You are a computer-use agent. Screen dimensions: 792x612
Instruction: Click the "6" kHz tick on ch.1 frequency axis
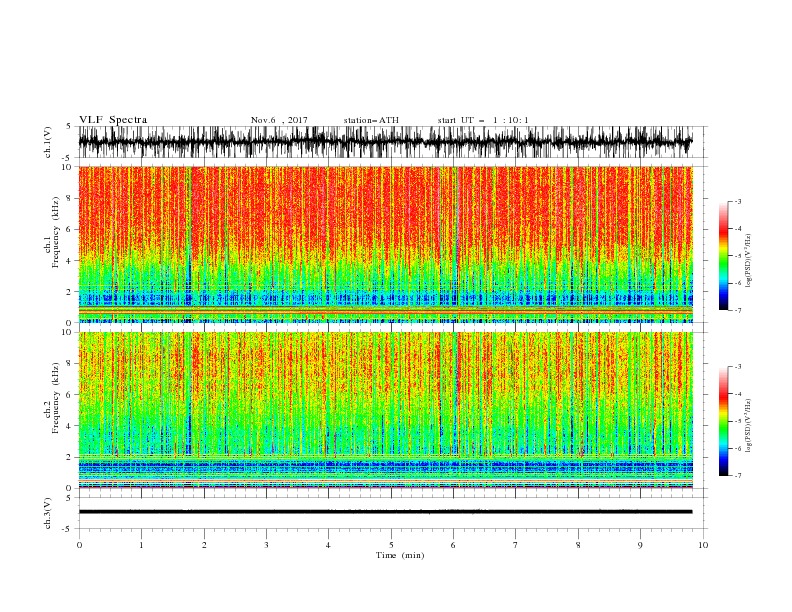(69, 230)
